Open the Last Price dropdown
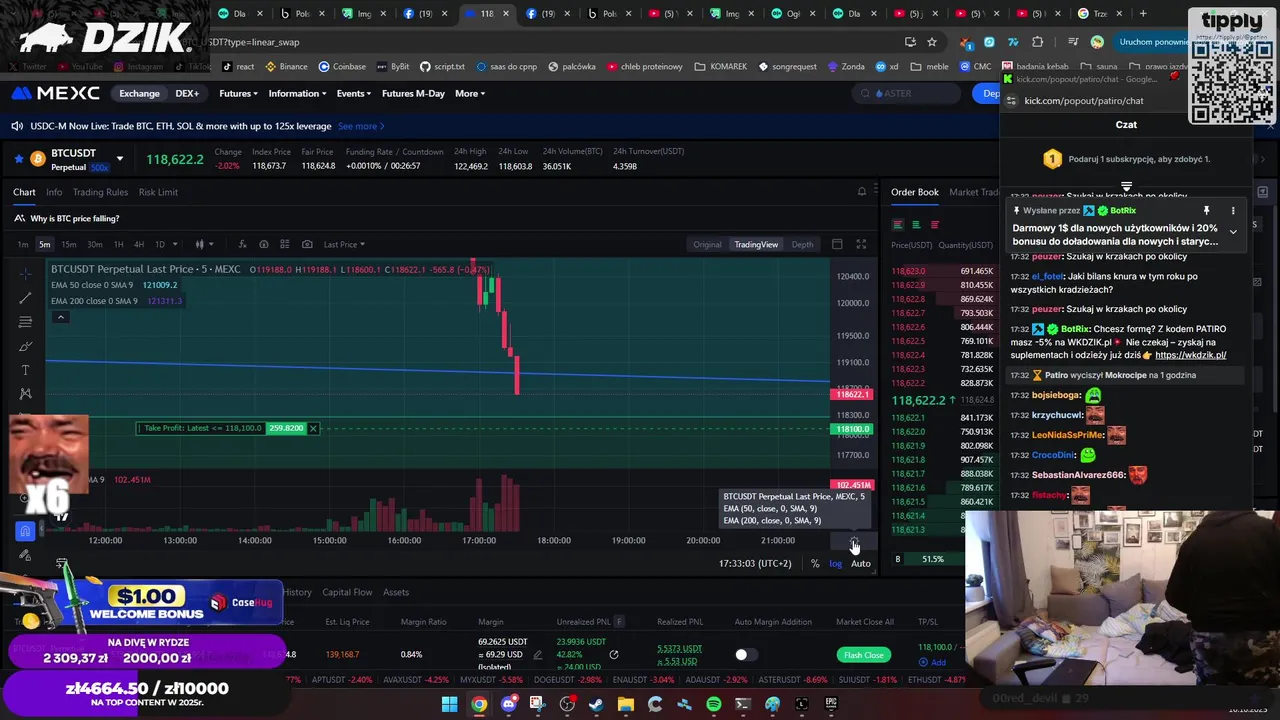 (x=344, y=244)
